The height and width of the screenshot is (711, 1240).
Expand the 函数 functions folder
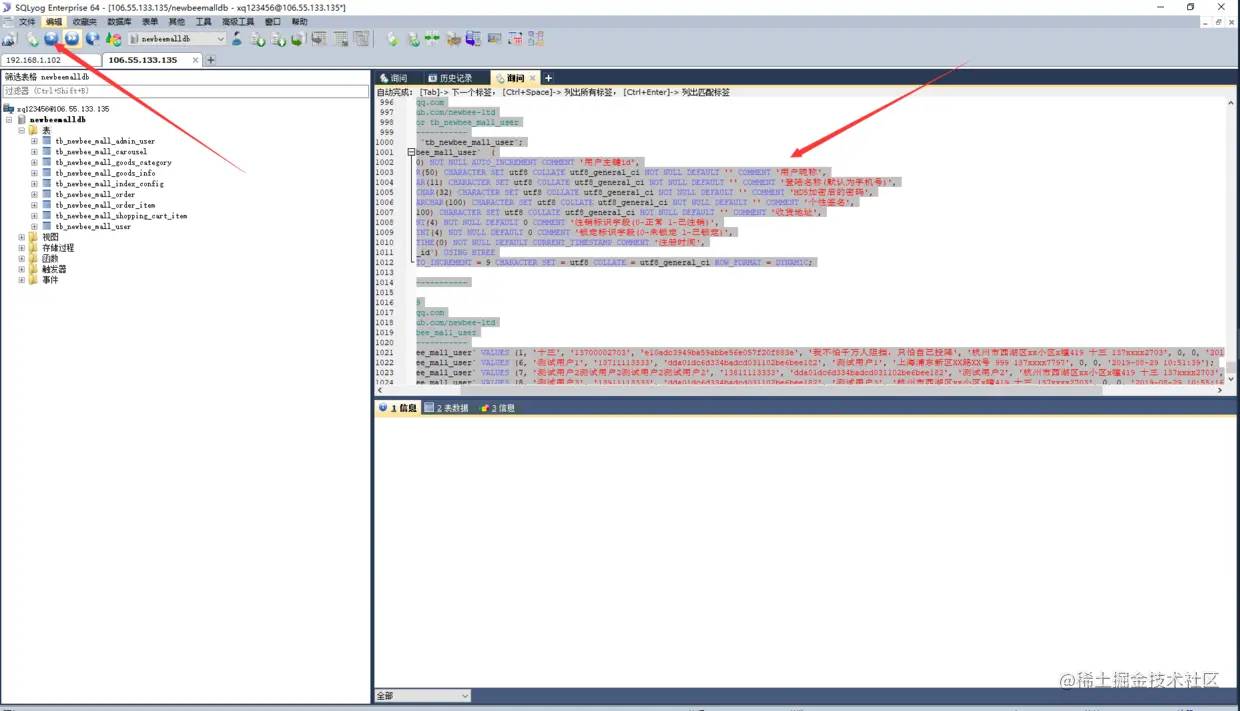coord(22,259)
